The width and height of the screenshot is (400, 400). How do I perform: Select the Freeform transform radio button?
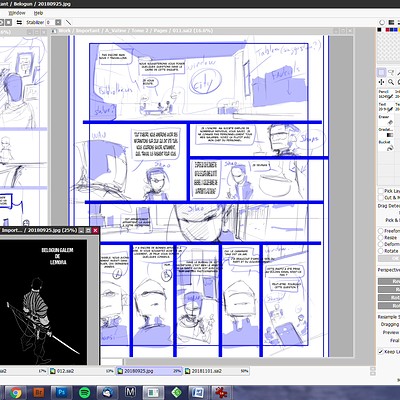coord(381,231)
